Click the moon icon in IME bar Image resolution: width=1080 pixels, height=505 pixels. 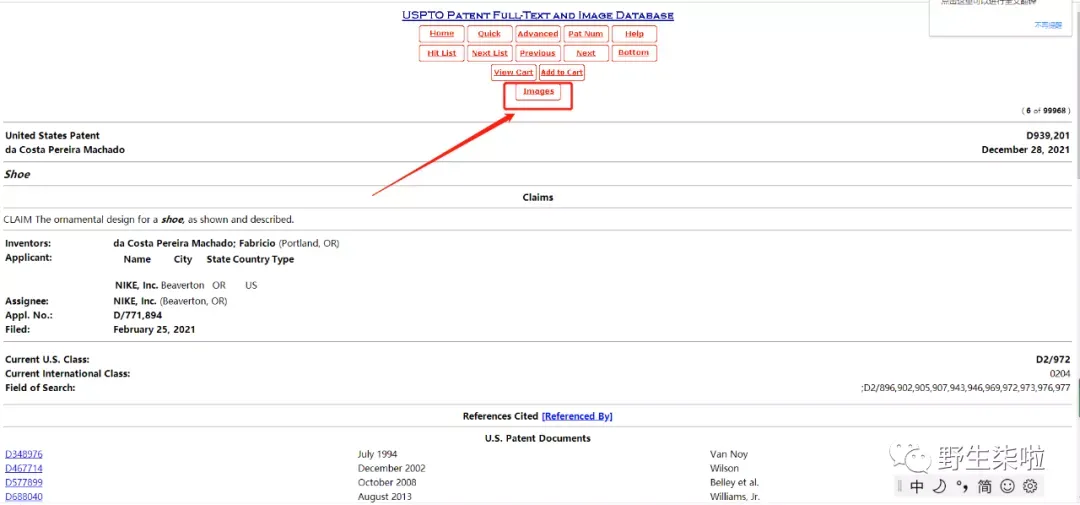coord(939,486)
